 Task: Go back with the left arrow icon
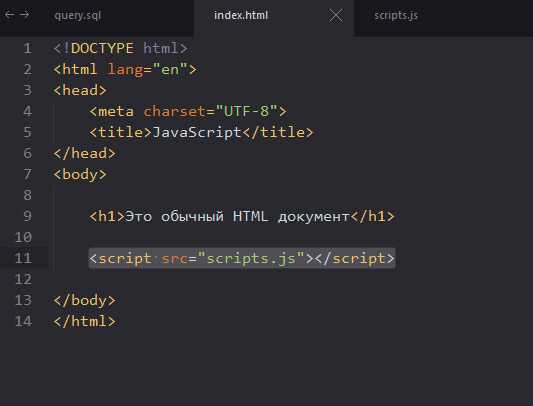point(10,15)
